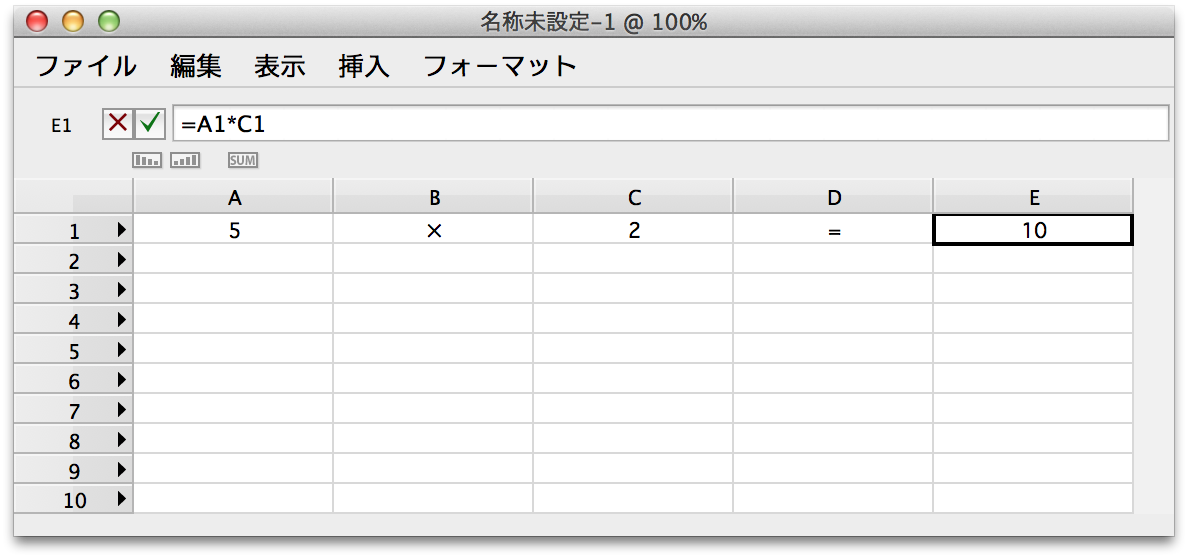Screen dimensions: 1188x558
Task: Select cell C1 containing 2
Action: 633,230
